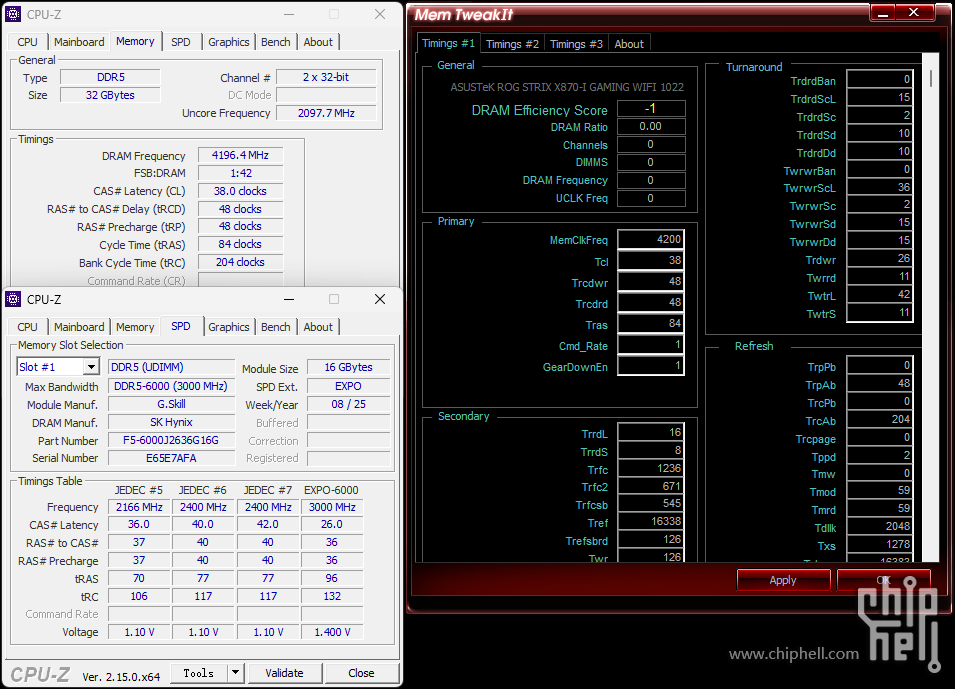Click the Cmd_Rate value field
This screenshot has height=689, width=955.
click(650, 345)
